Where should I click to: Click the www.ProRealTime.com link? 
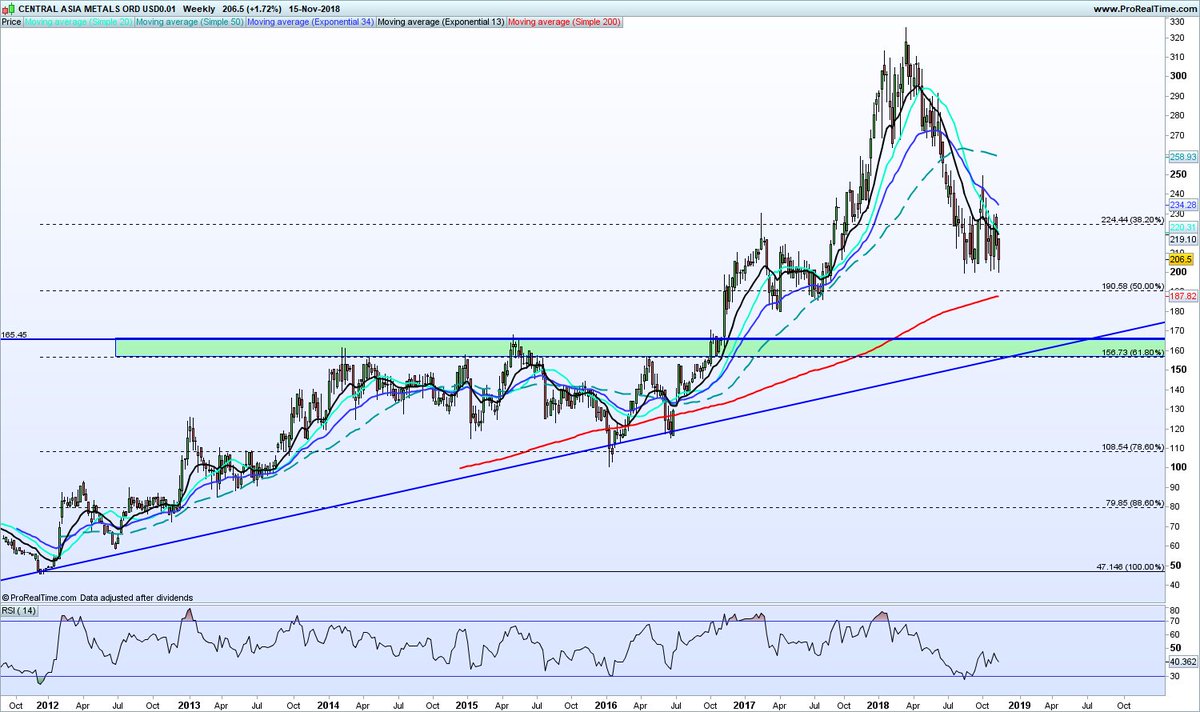point(1144,8)
